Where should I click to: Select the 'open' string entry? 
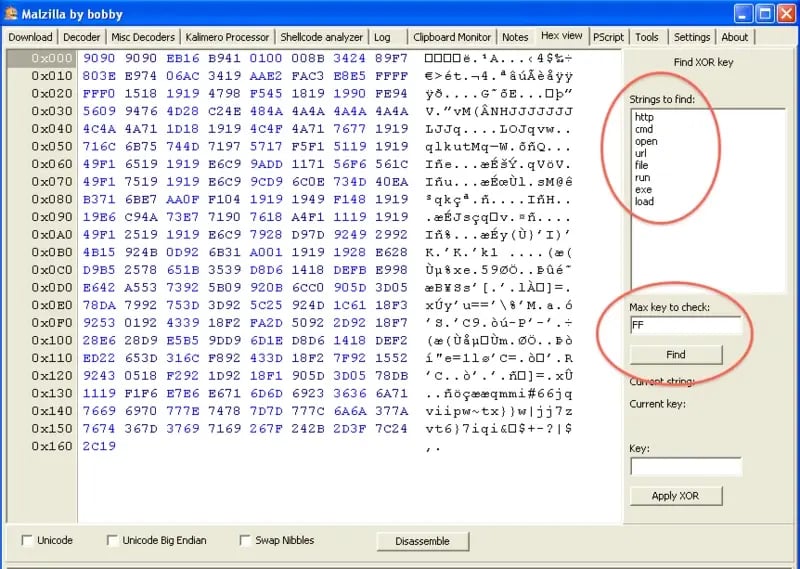click(646, 141)
